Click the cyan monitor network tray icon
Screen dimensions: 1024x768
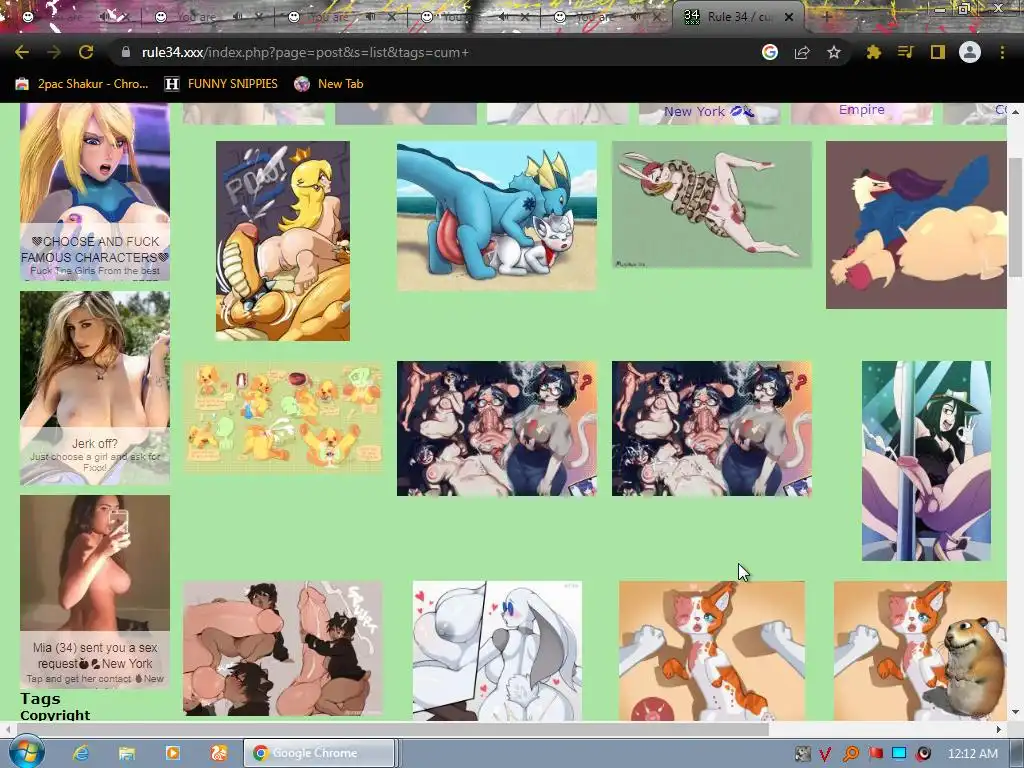[899, 754]
